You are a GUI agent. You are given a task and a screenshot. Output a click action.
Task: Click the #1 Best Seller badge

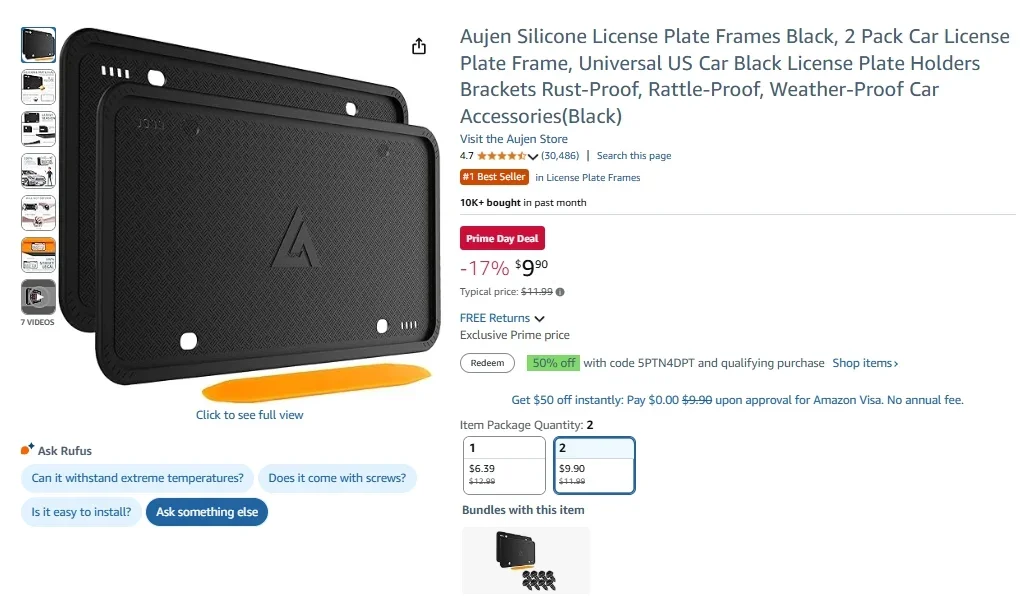(x=494, y=177)
